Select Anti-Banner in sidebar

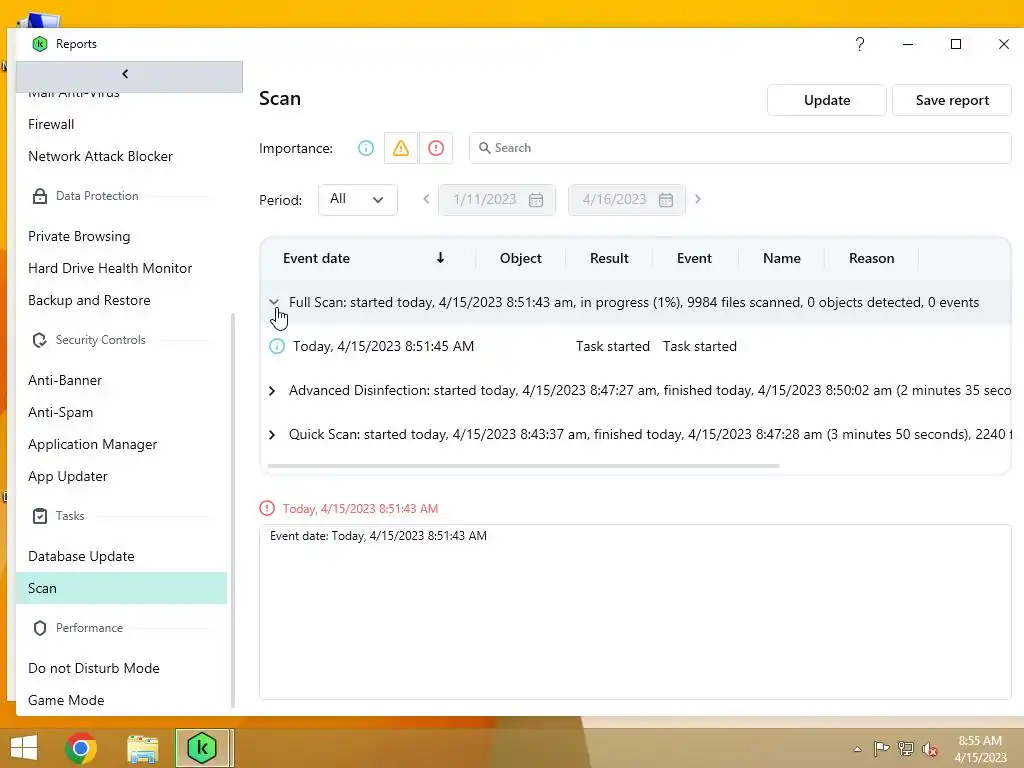click(x=65, y=380)
